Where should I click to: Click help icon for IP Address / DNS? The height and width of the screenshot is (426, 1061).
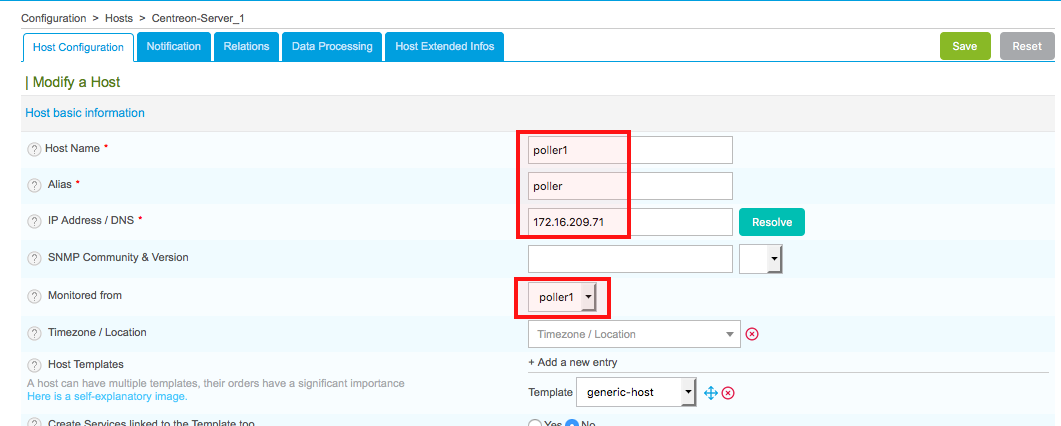(34, 221)
